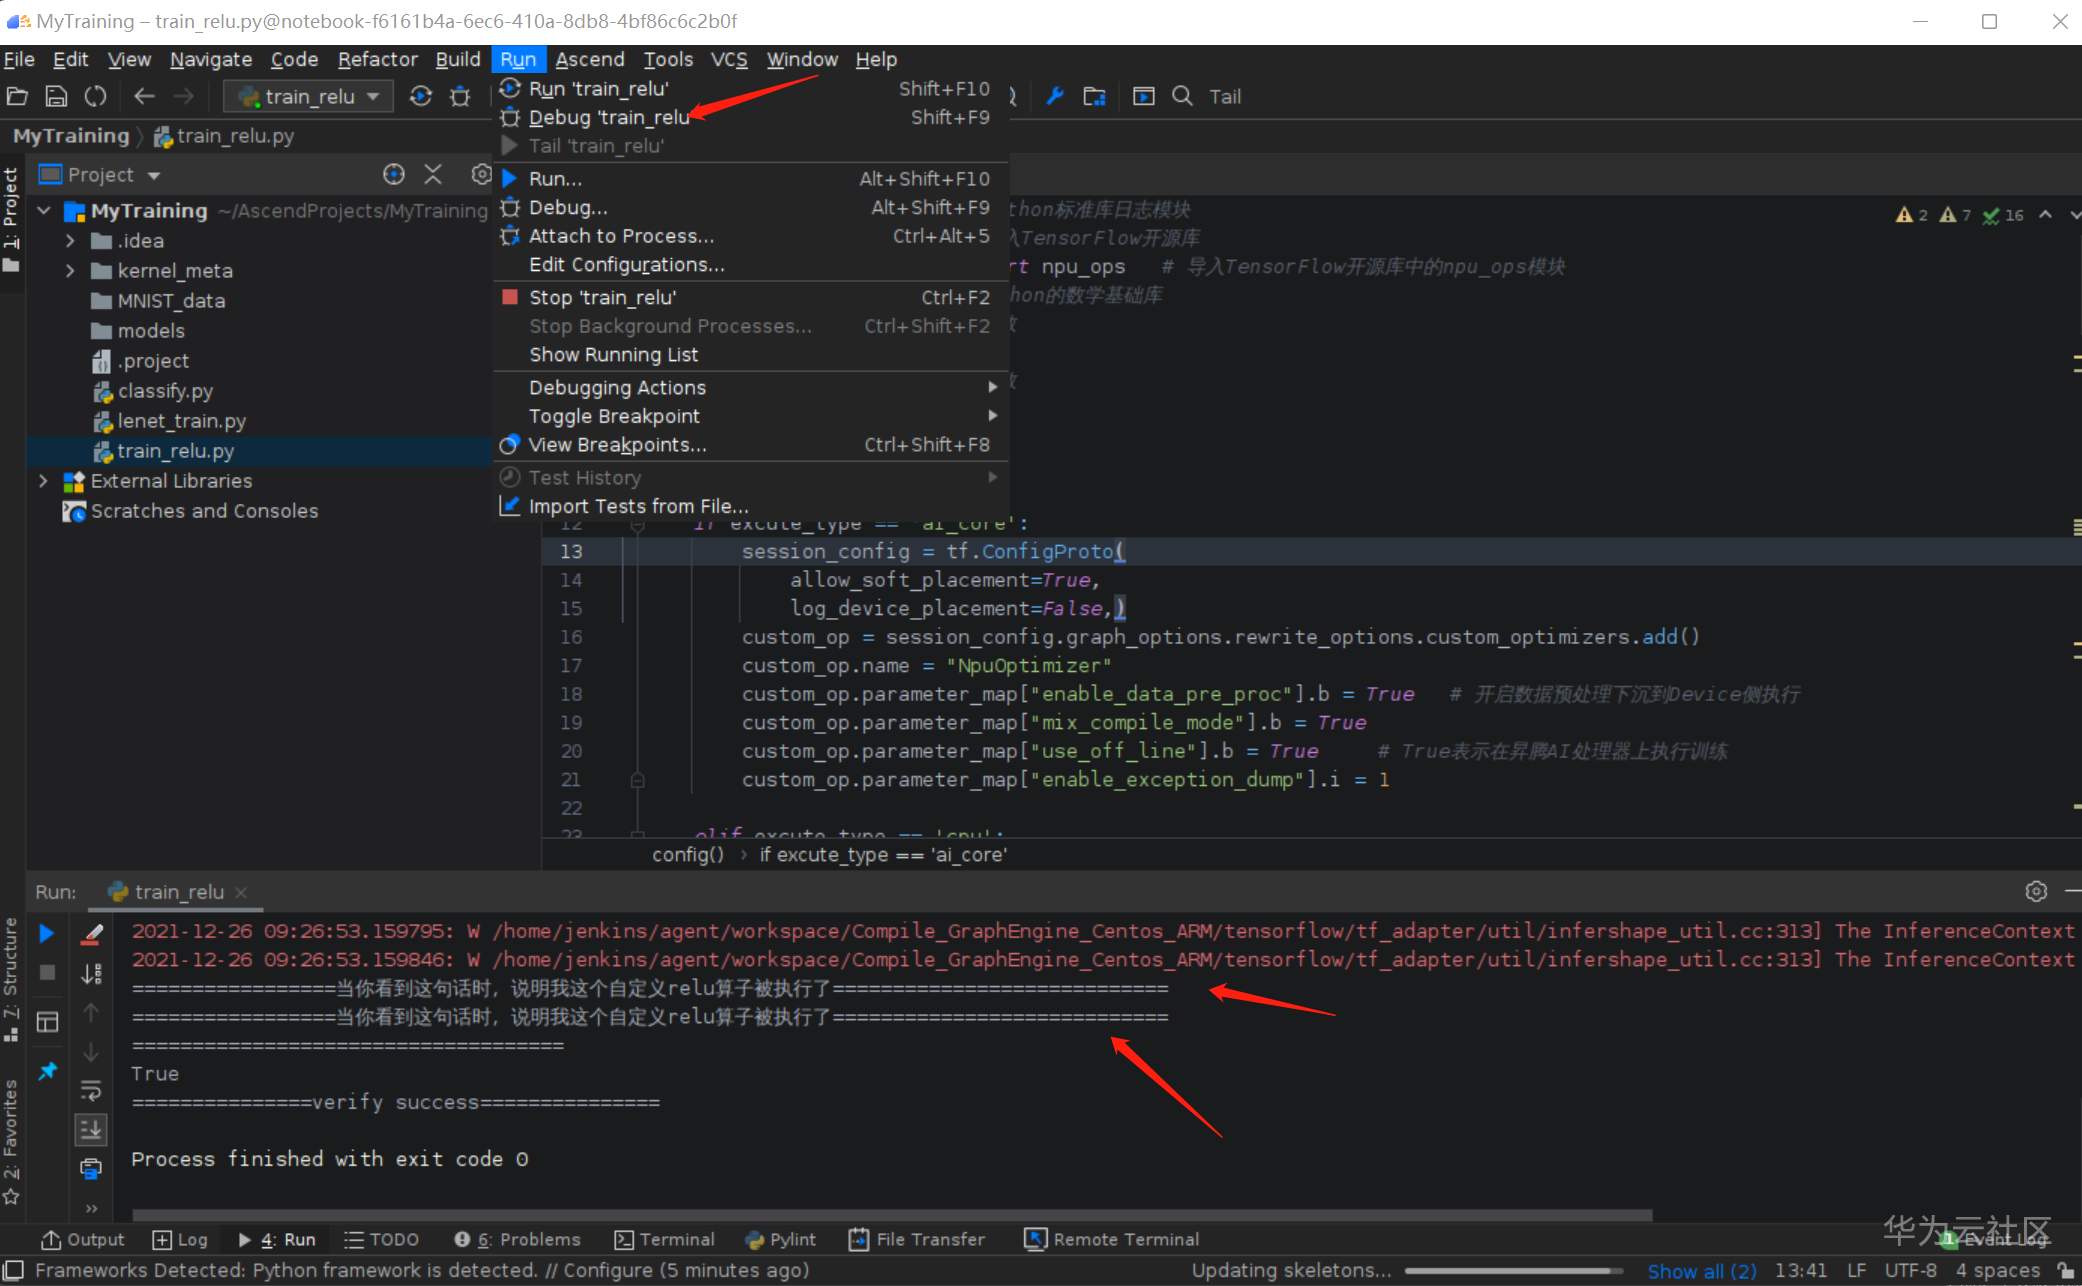The height and width of the screenshot is (1286, 2082).
Task: Toggle the pin tab icon
Action: click(x=47, y=1071)
